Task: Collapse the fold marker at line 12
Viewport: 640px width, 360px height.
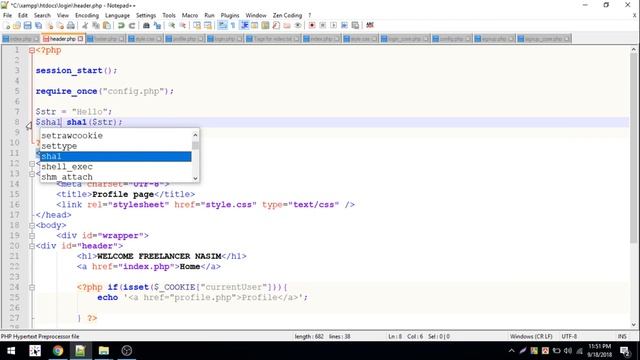Action: (x=32, y=164)
